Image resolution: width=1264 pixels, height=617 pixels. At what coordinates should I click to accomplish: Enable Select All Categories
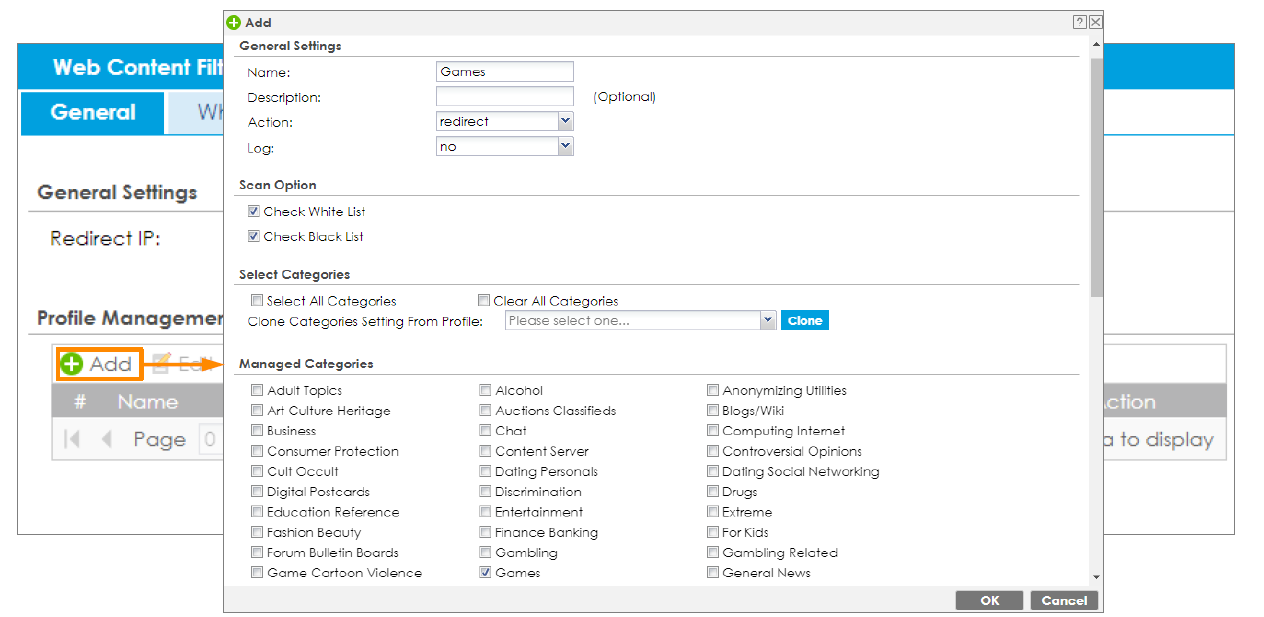257,299
